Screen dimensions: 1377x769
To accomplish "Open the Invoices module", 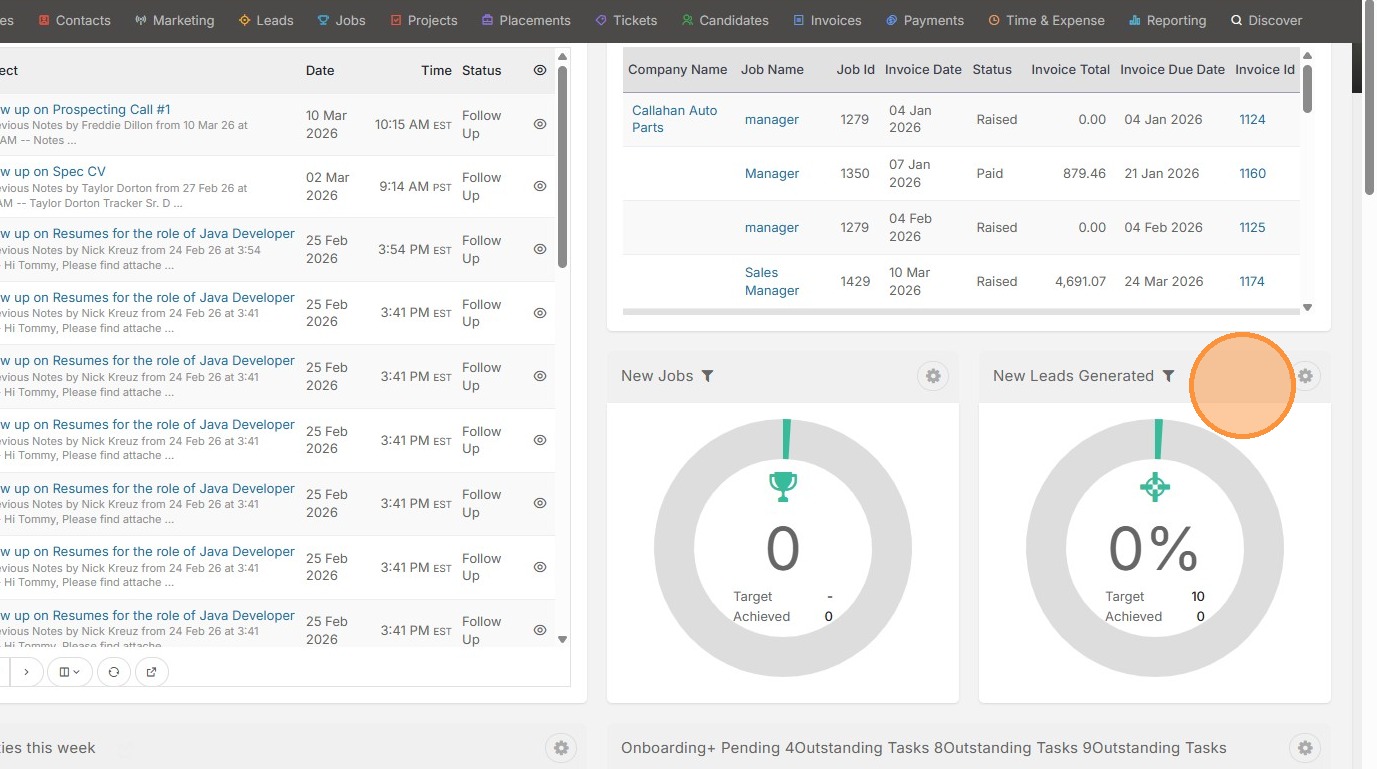I will coord(827,20).
